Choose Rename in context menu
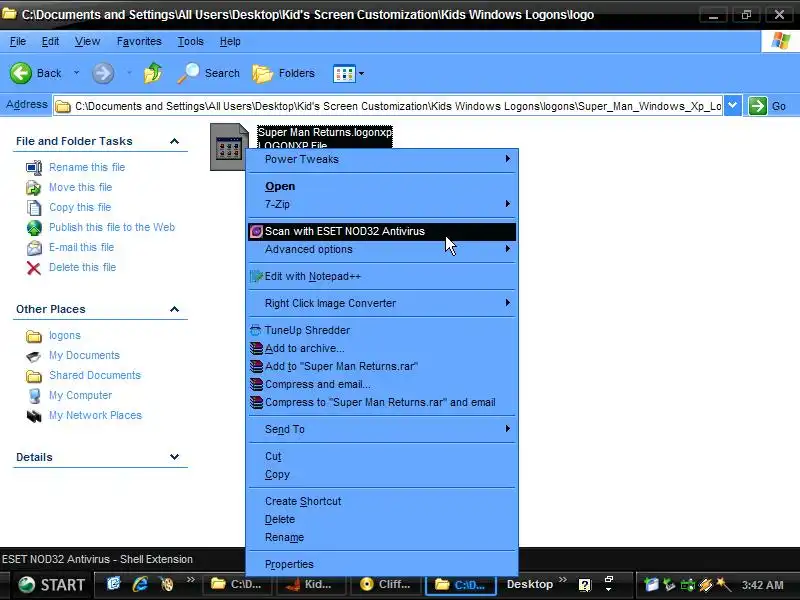 382,537
